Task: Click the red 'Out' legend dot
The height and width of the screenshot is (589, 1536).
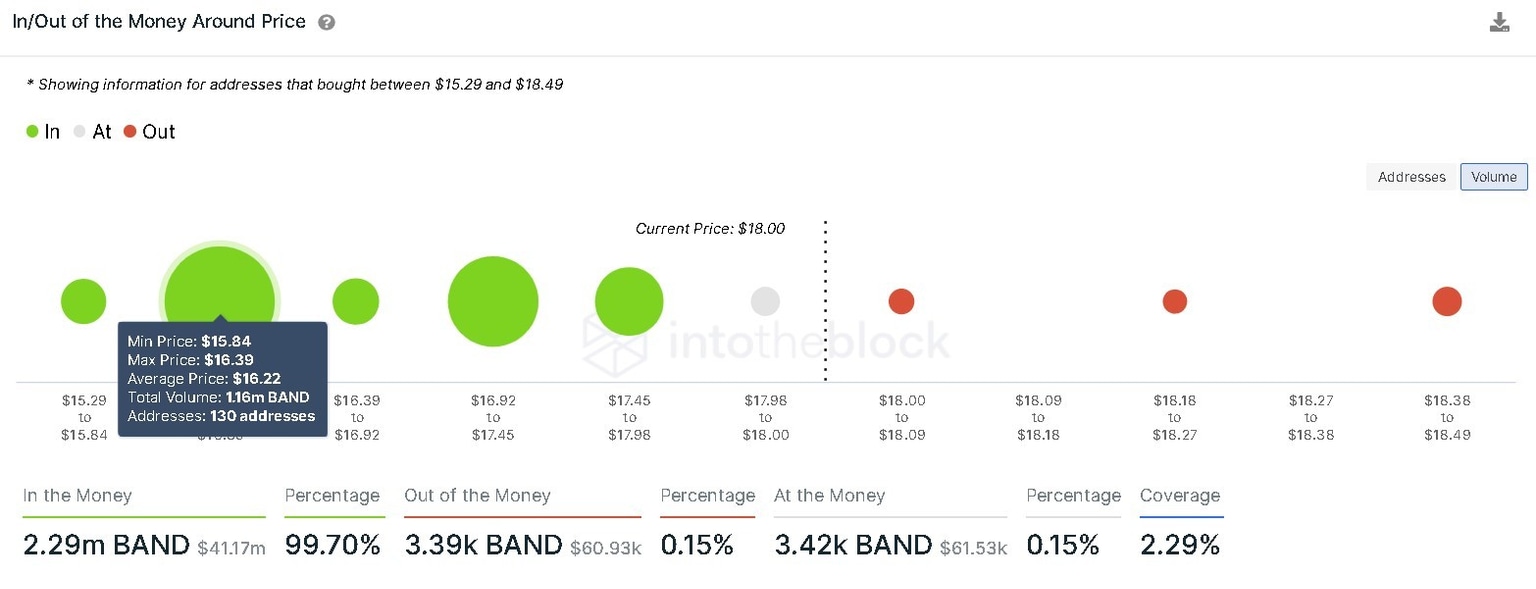Action: (x=129, y=131)
